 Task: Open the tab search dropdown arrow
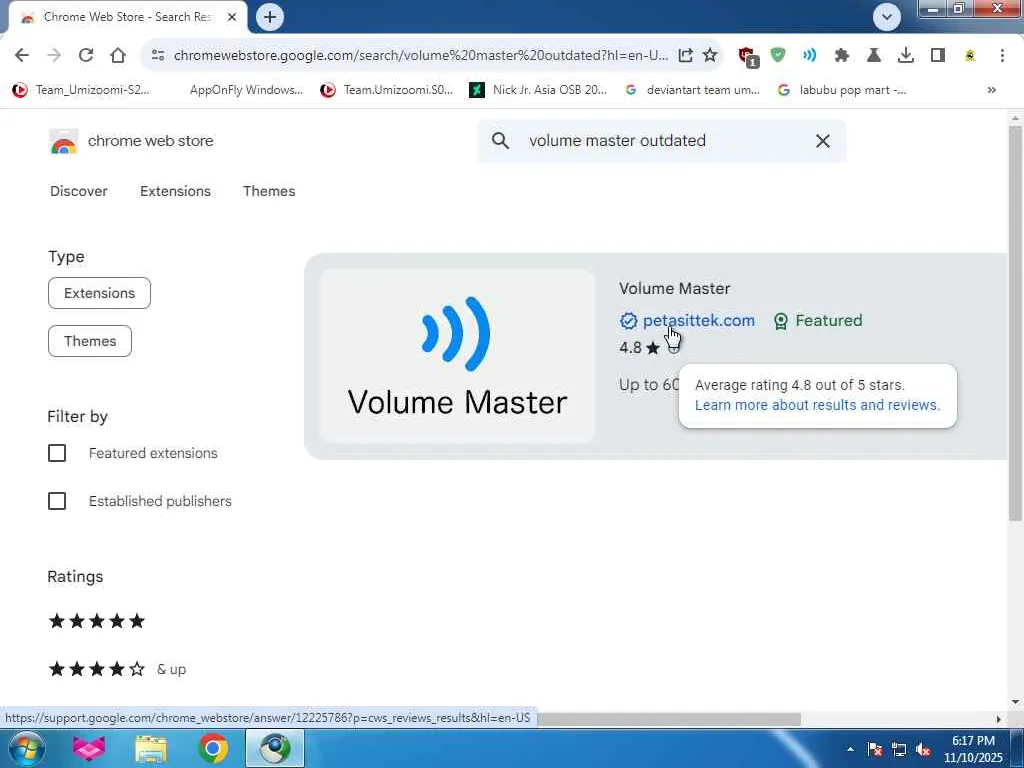886,17
